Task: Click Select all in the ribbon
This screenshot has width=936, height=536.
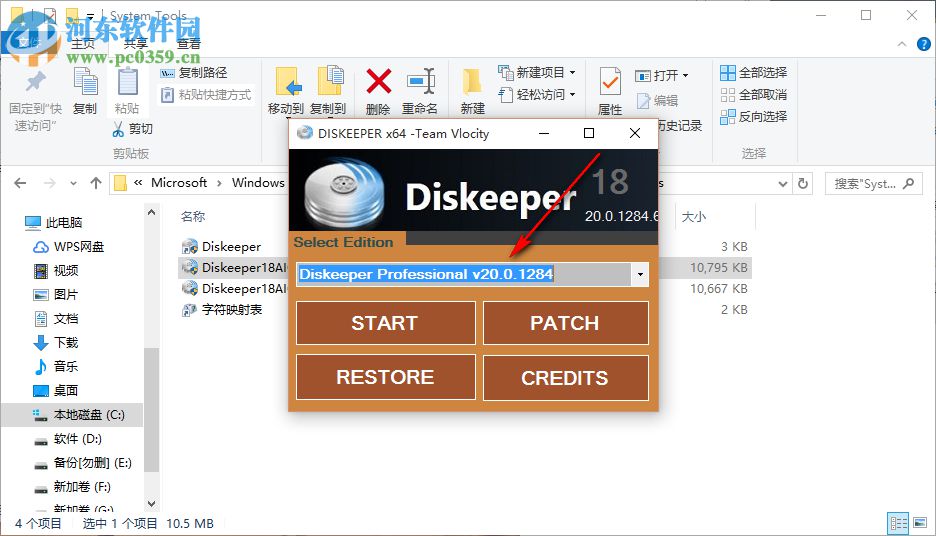Action: (x=753, y=73)
